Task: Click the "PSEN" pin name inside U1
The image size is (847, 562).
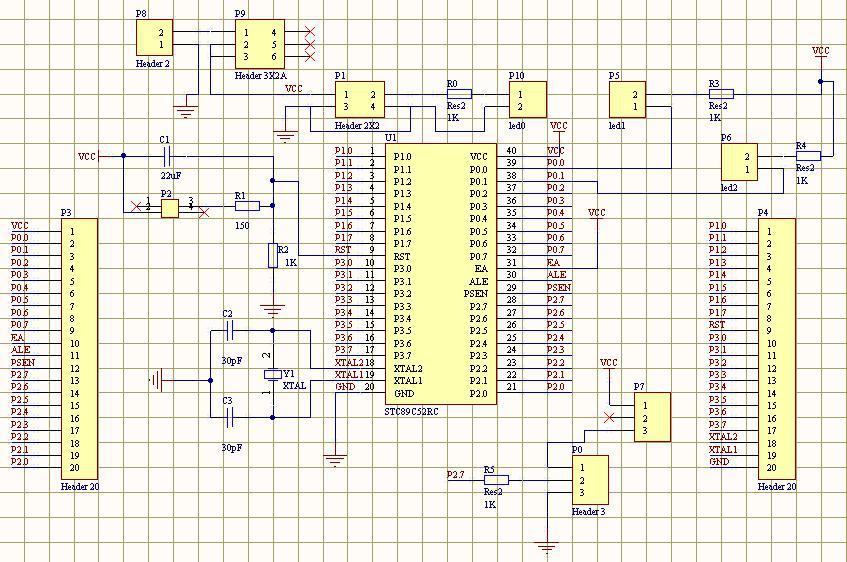Action: [475, 293]
